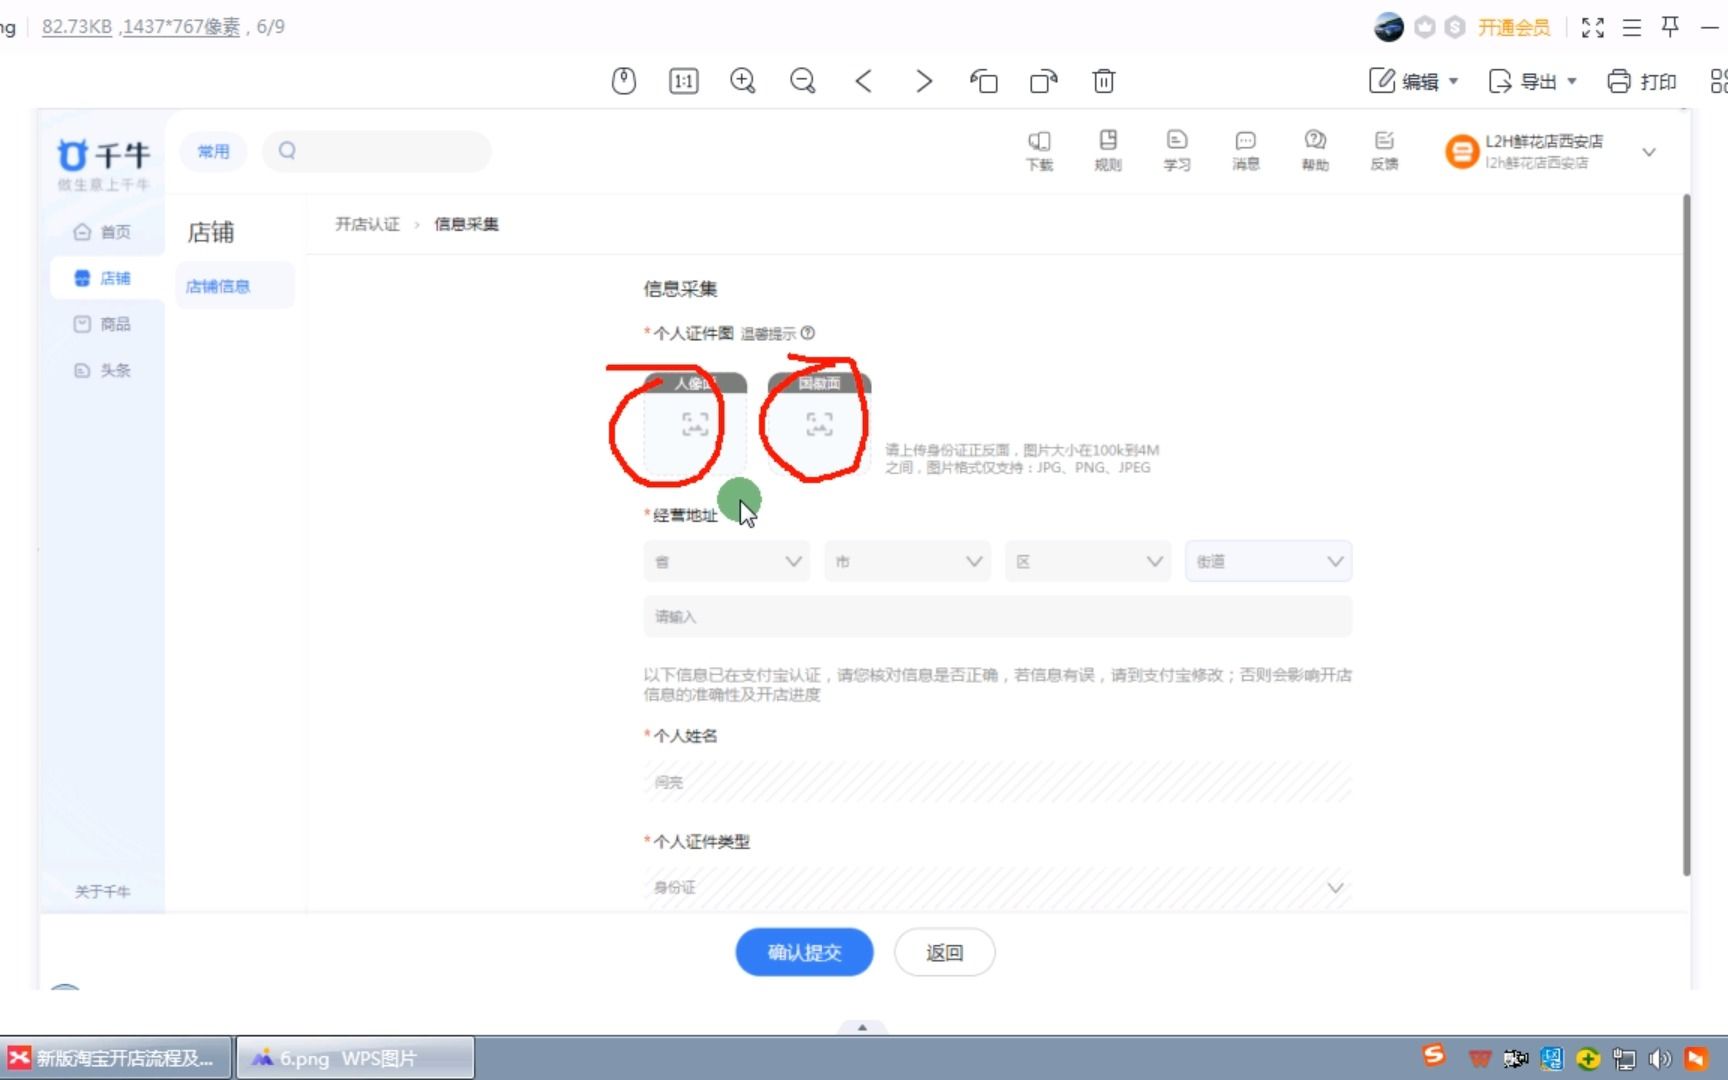Open the 导出 export dropdown
The width and height of the screenshot is (1728, 1080).
[x=1532, y=81]
